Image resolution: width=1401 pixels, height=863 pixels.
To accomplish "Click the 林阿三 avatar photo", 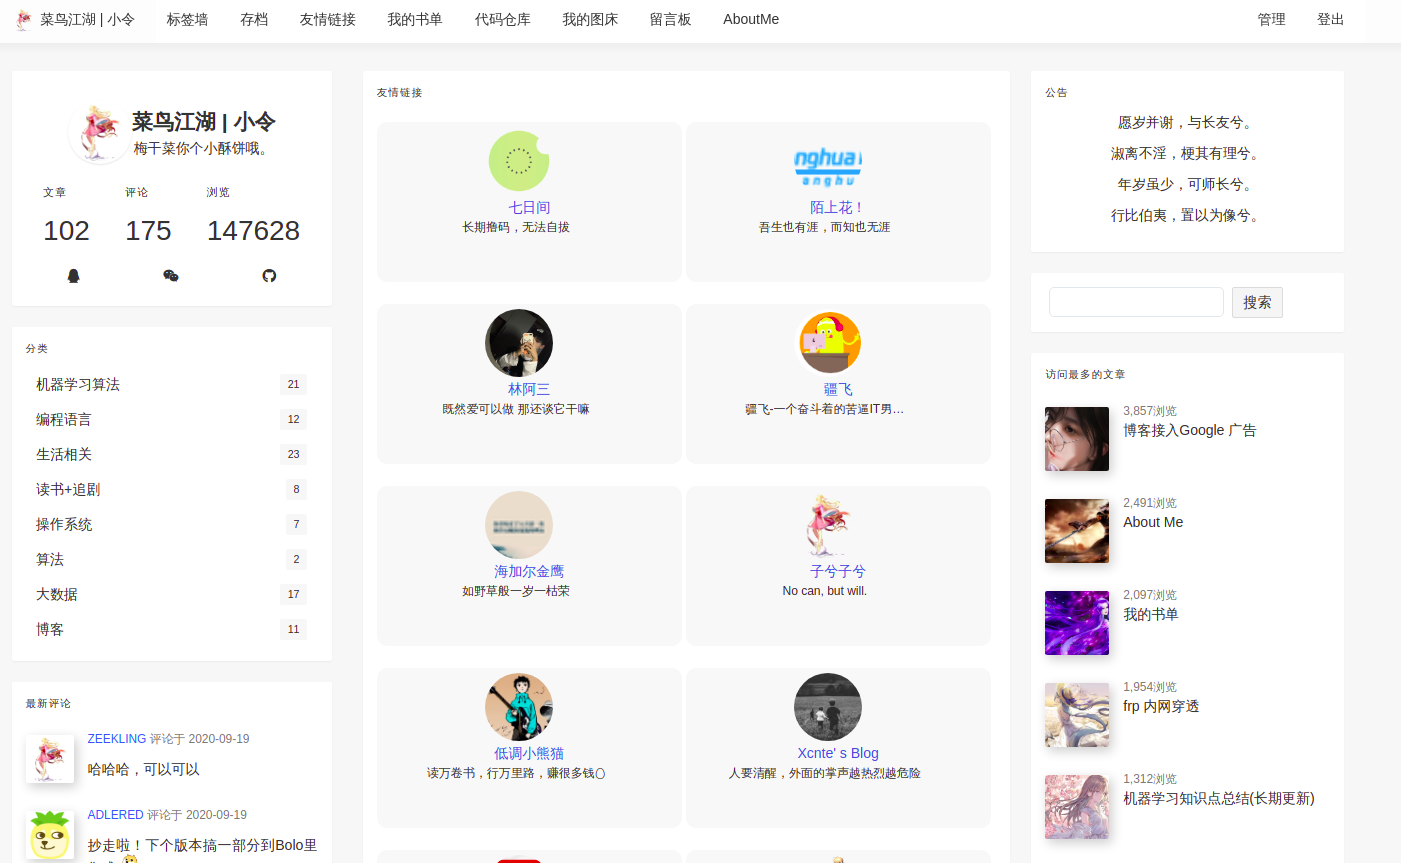I will (x=519, y=343).
